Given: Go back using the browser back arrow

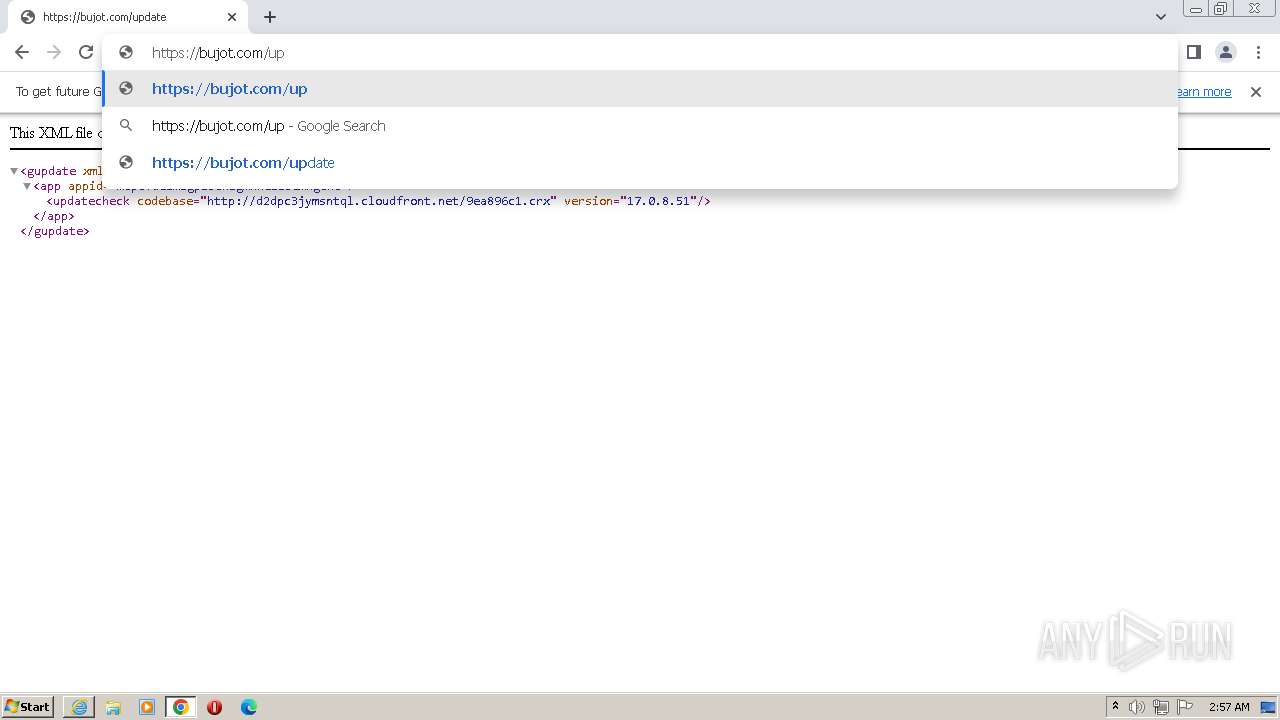Looking at the screenshot, I should tap(22, 52).
